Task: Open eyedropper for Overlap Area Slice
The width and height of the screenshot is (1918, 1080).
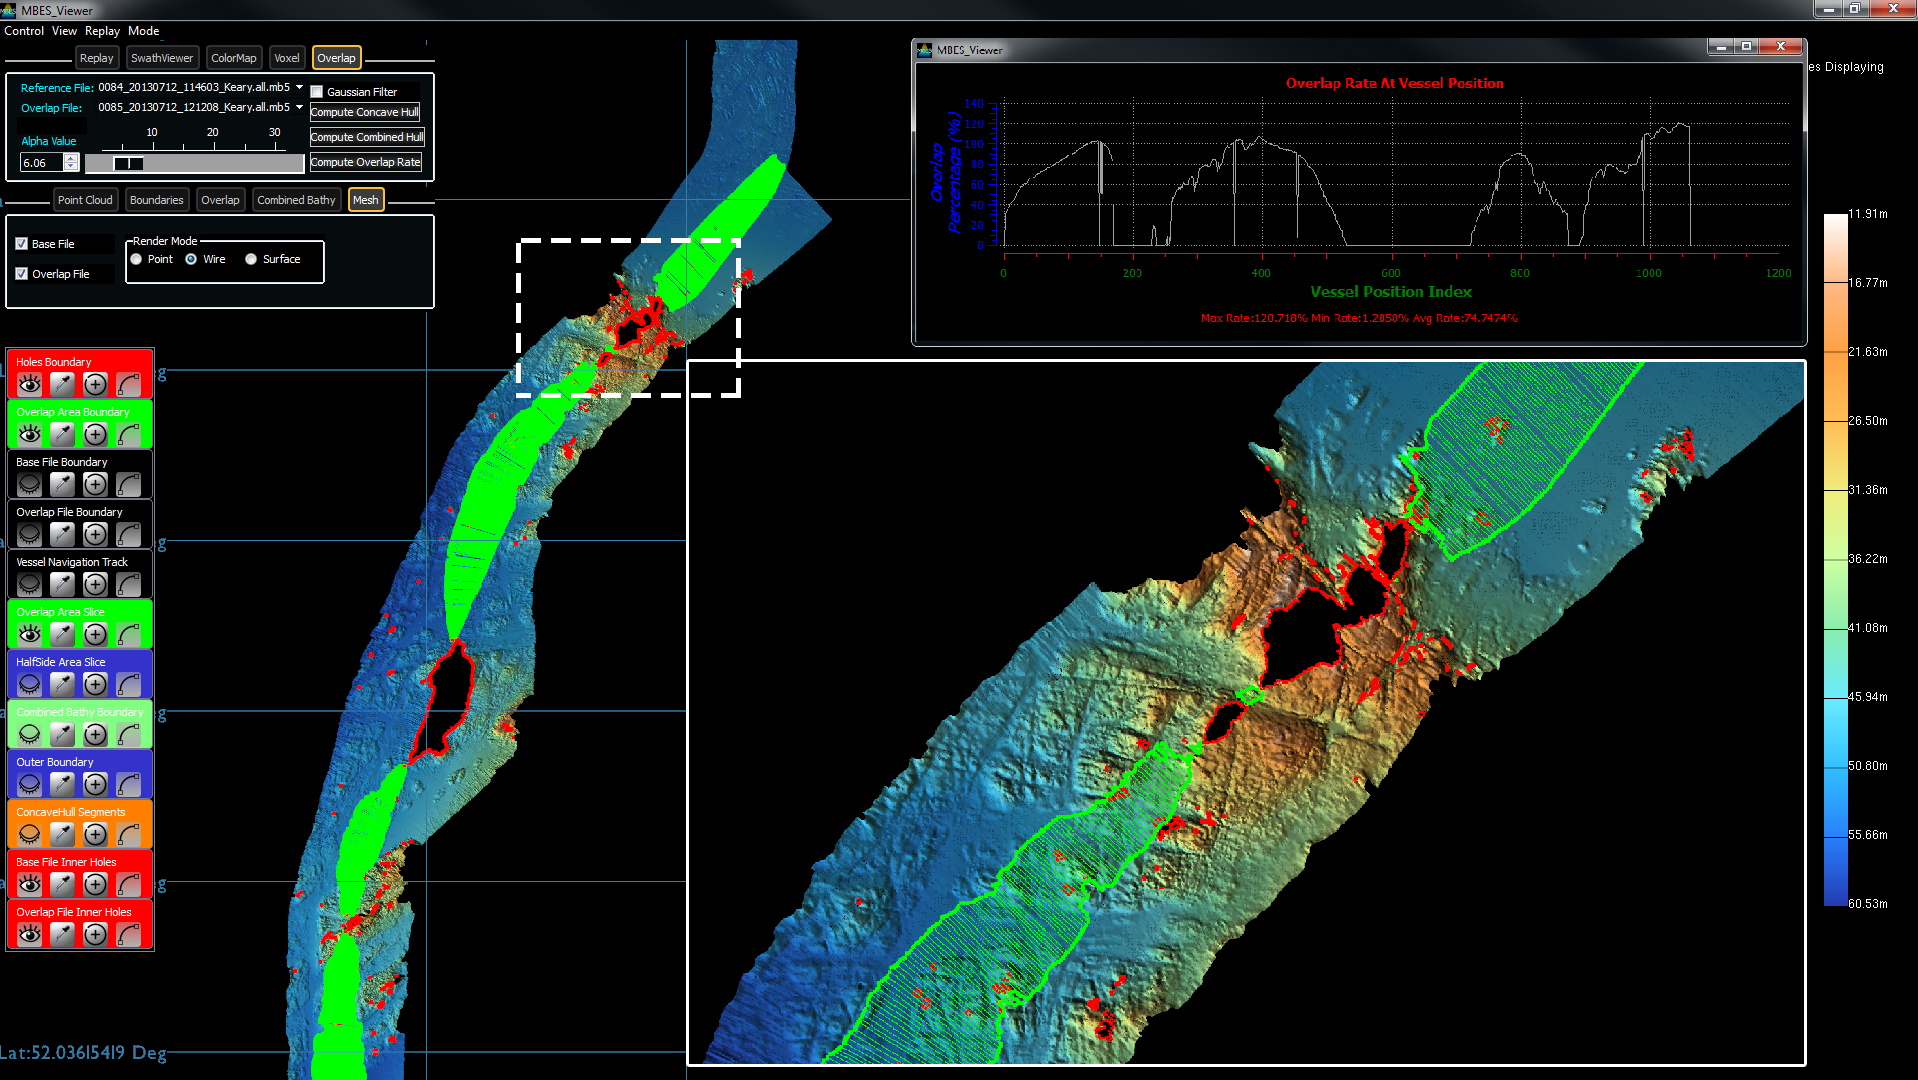Action: pos(62,635)
